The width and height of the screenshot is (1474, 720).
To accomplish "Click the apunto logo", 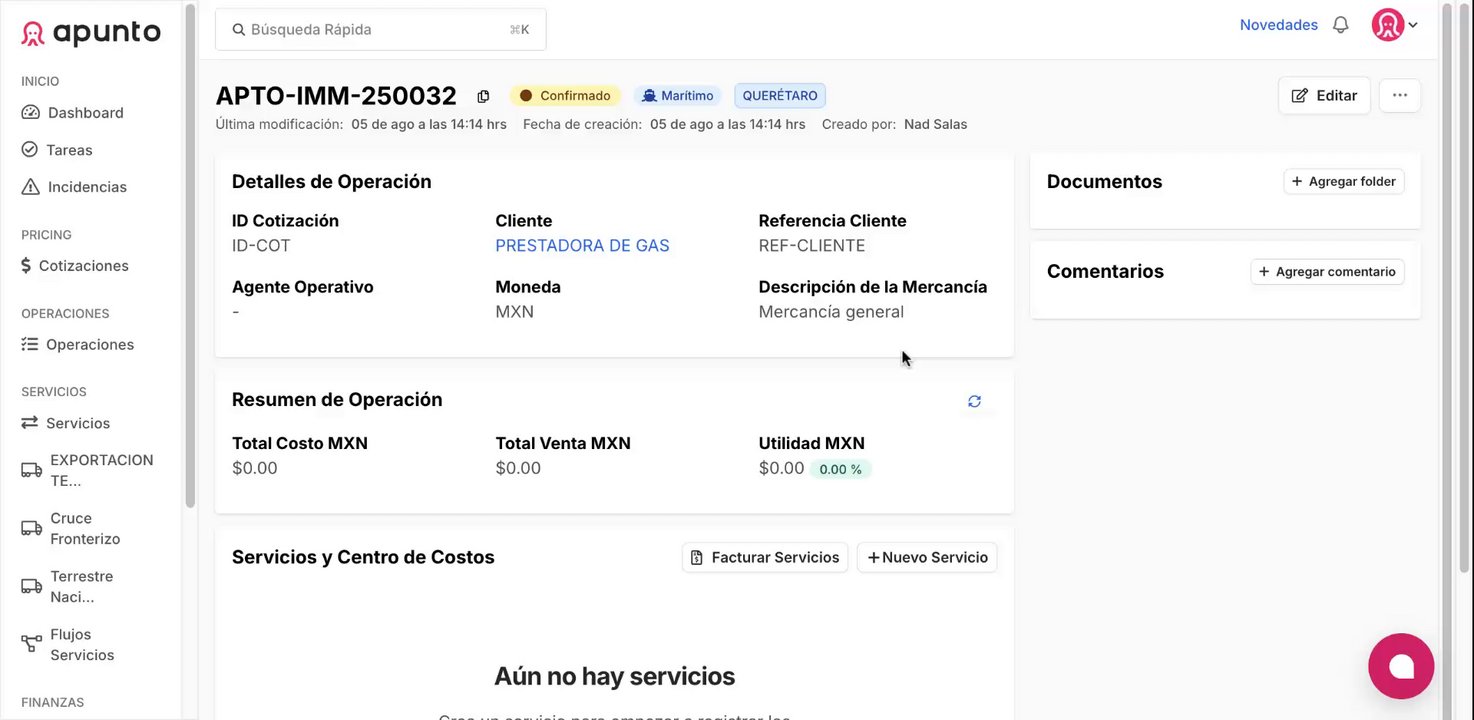I will [x=91, y=33].
